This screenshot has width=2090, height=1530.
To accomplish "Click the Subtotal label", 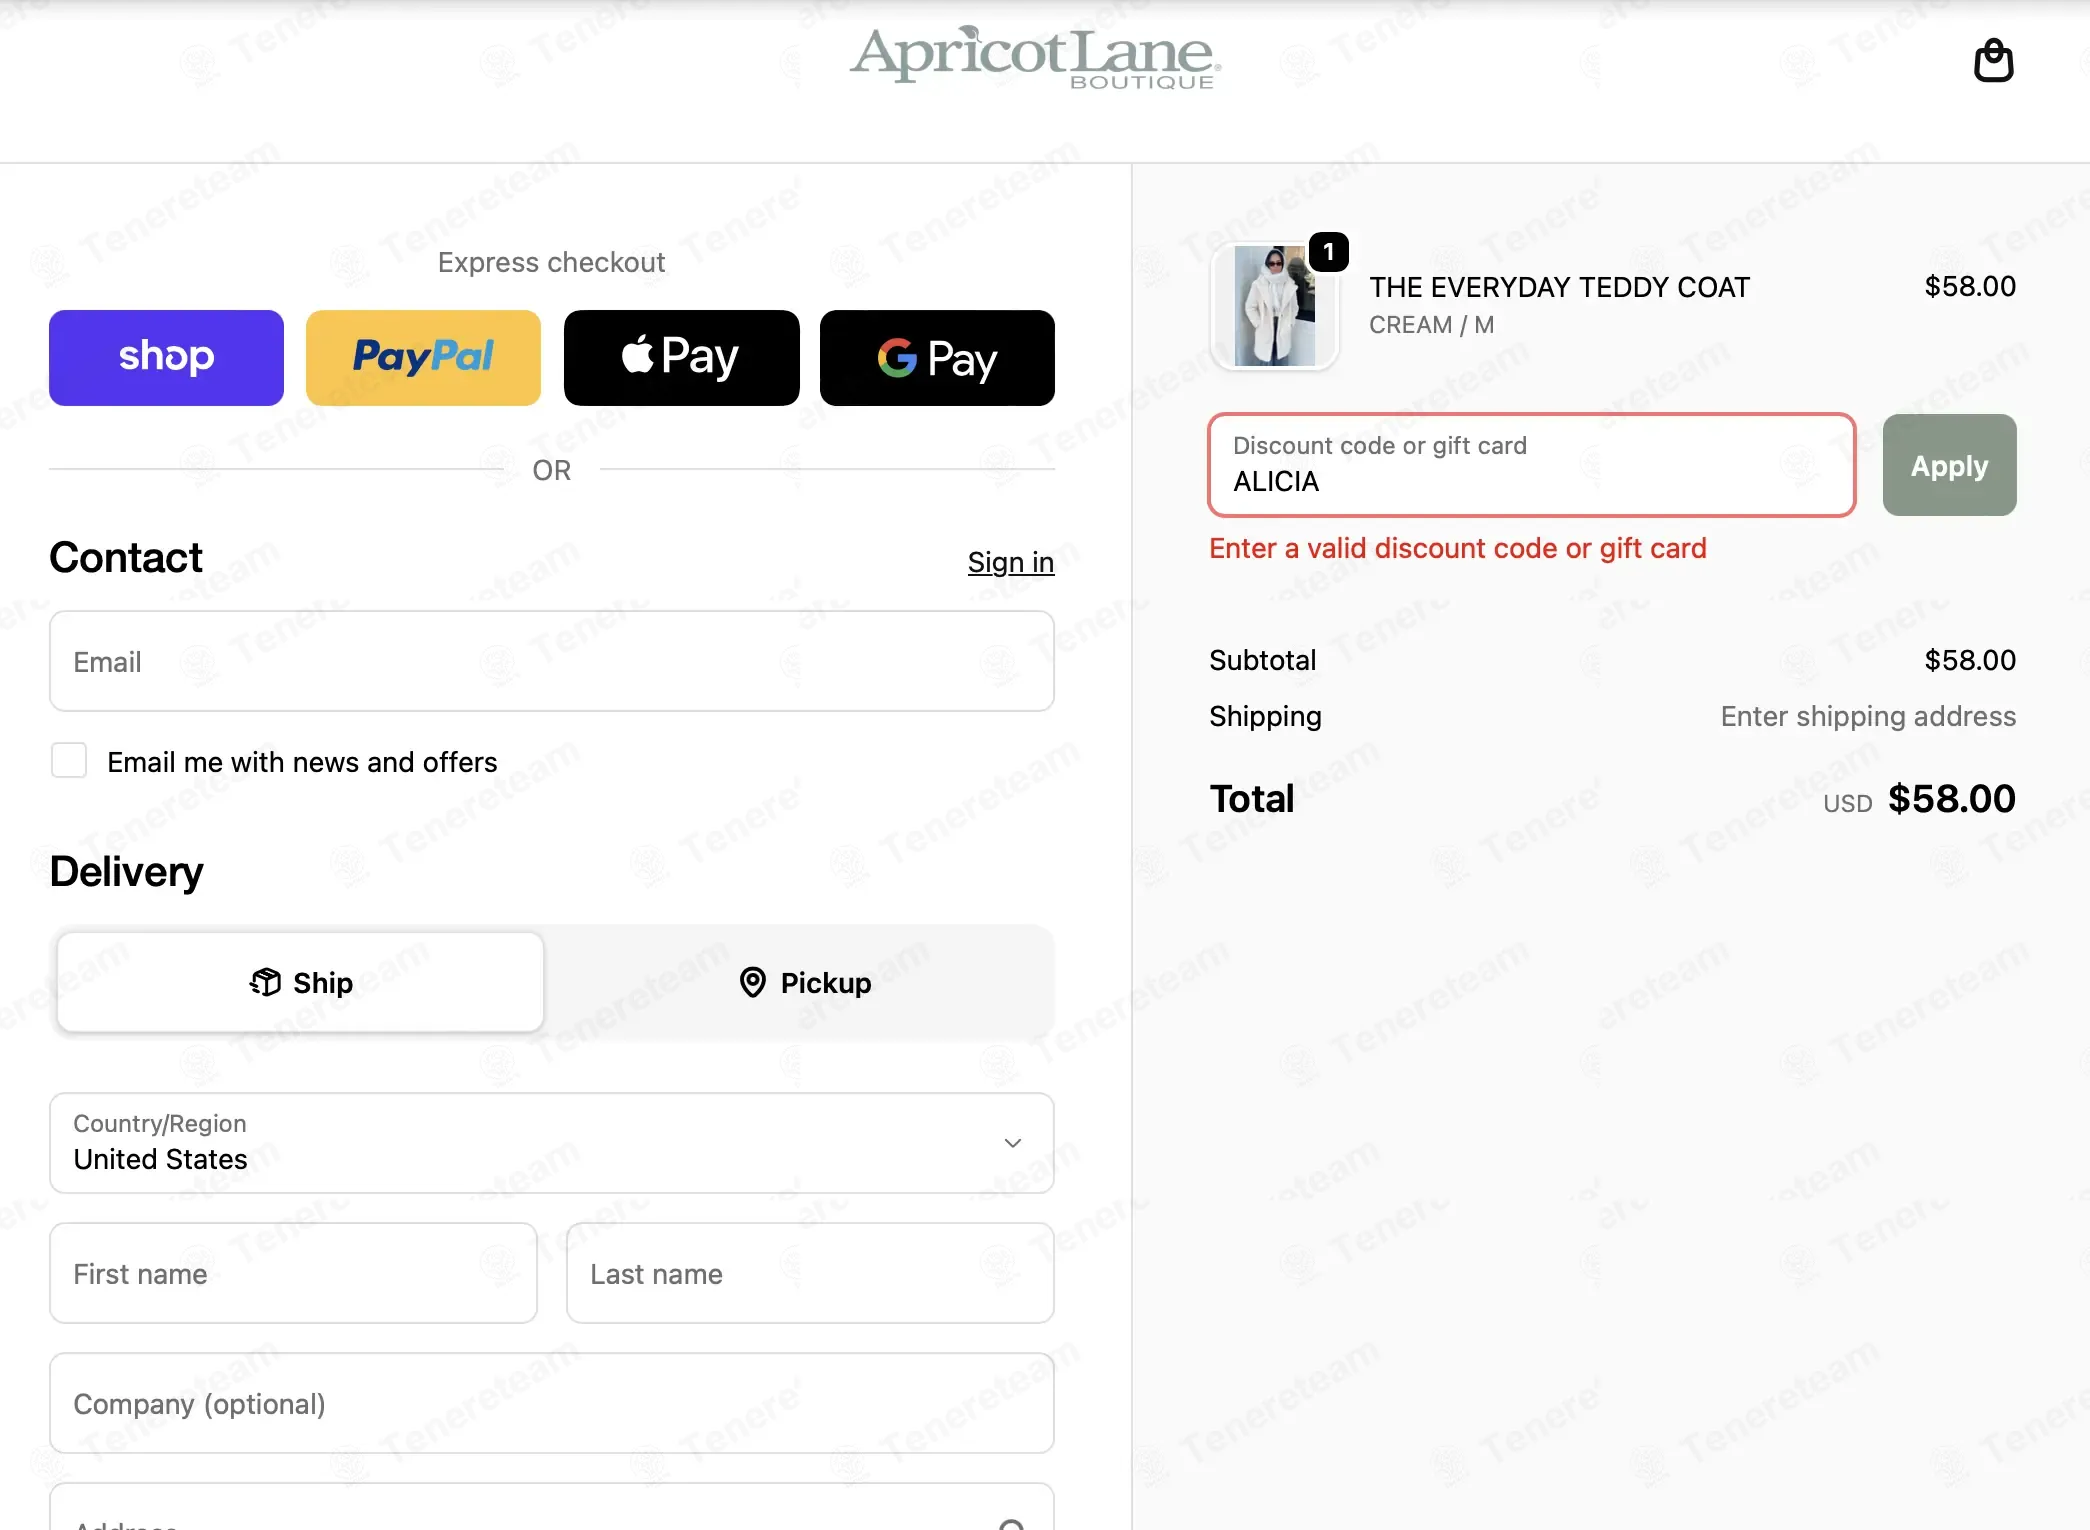I will (1262, 660).
